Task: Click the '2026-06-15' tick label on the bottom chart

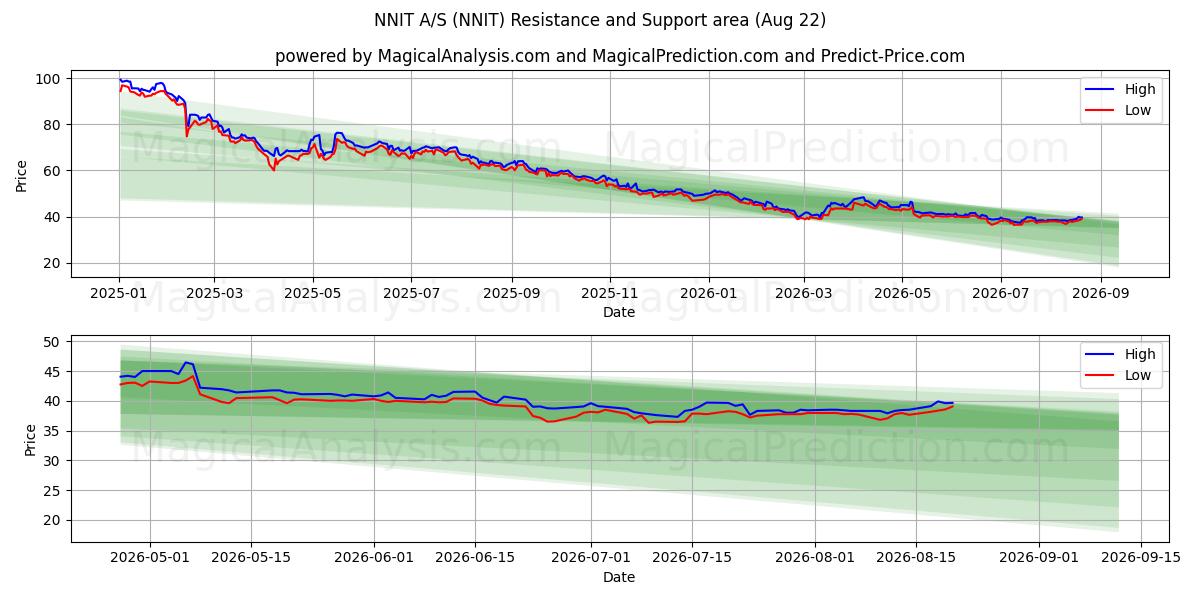Action: pyautogui.click(x=475, y=558)
